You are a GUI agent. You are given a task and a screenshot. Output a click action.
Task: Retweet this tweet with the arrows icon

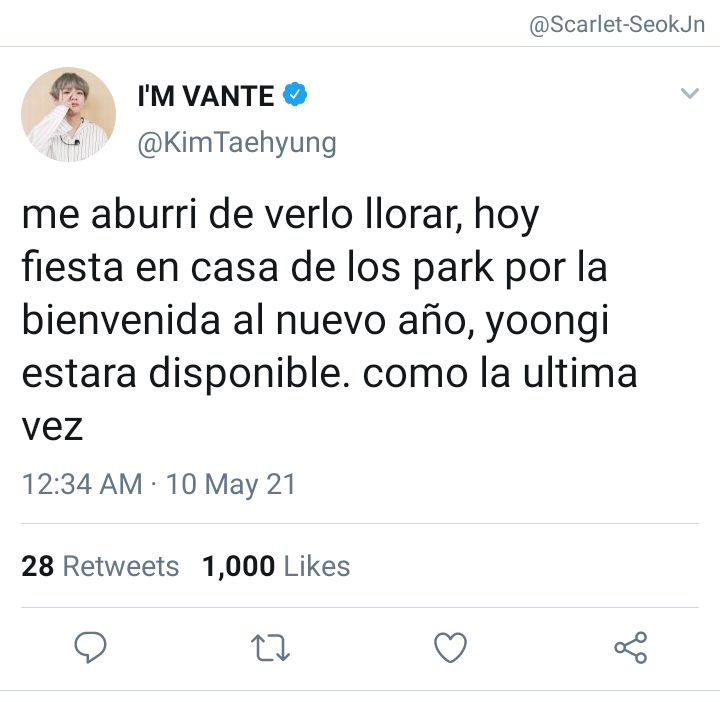(x=270, y=647)
